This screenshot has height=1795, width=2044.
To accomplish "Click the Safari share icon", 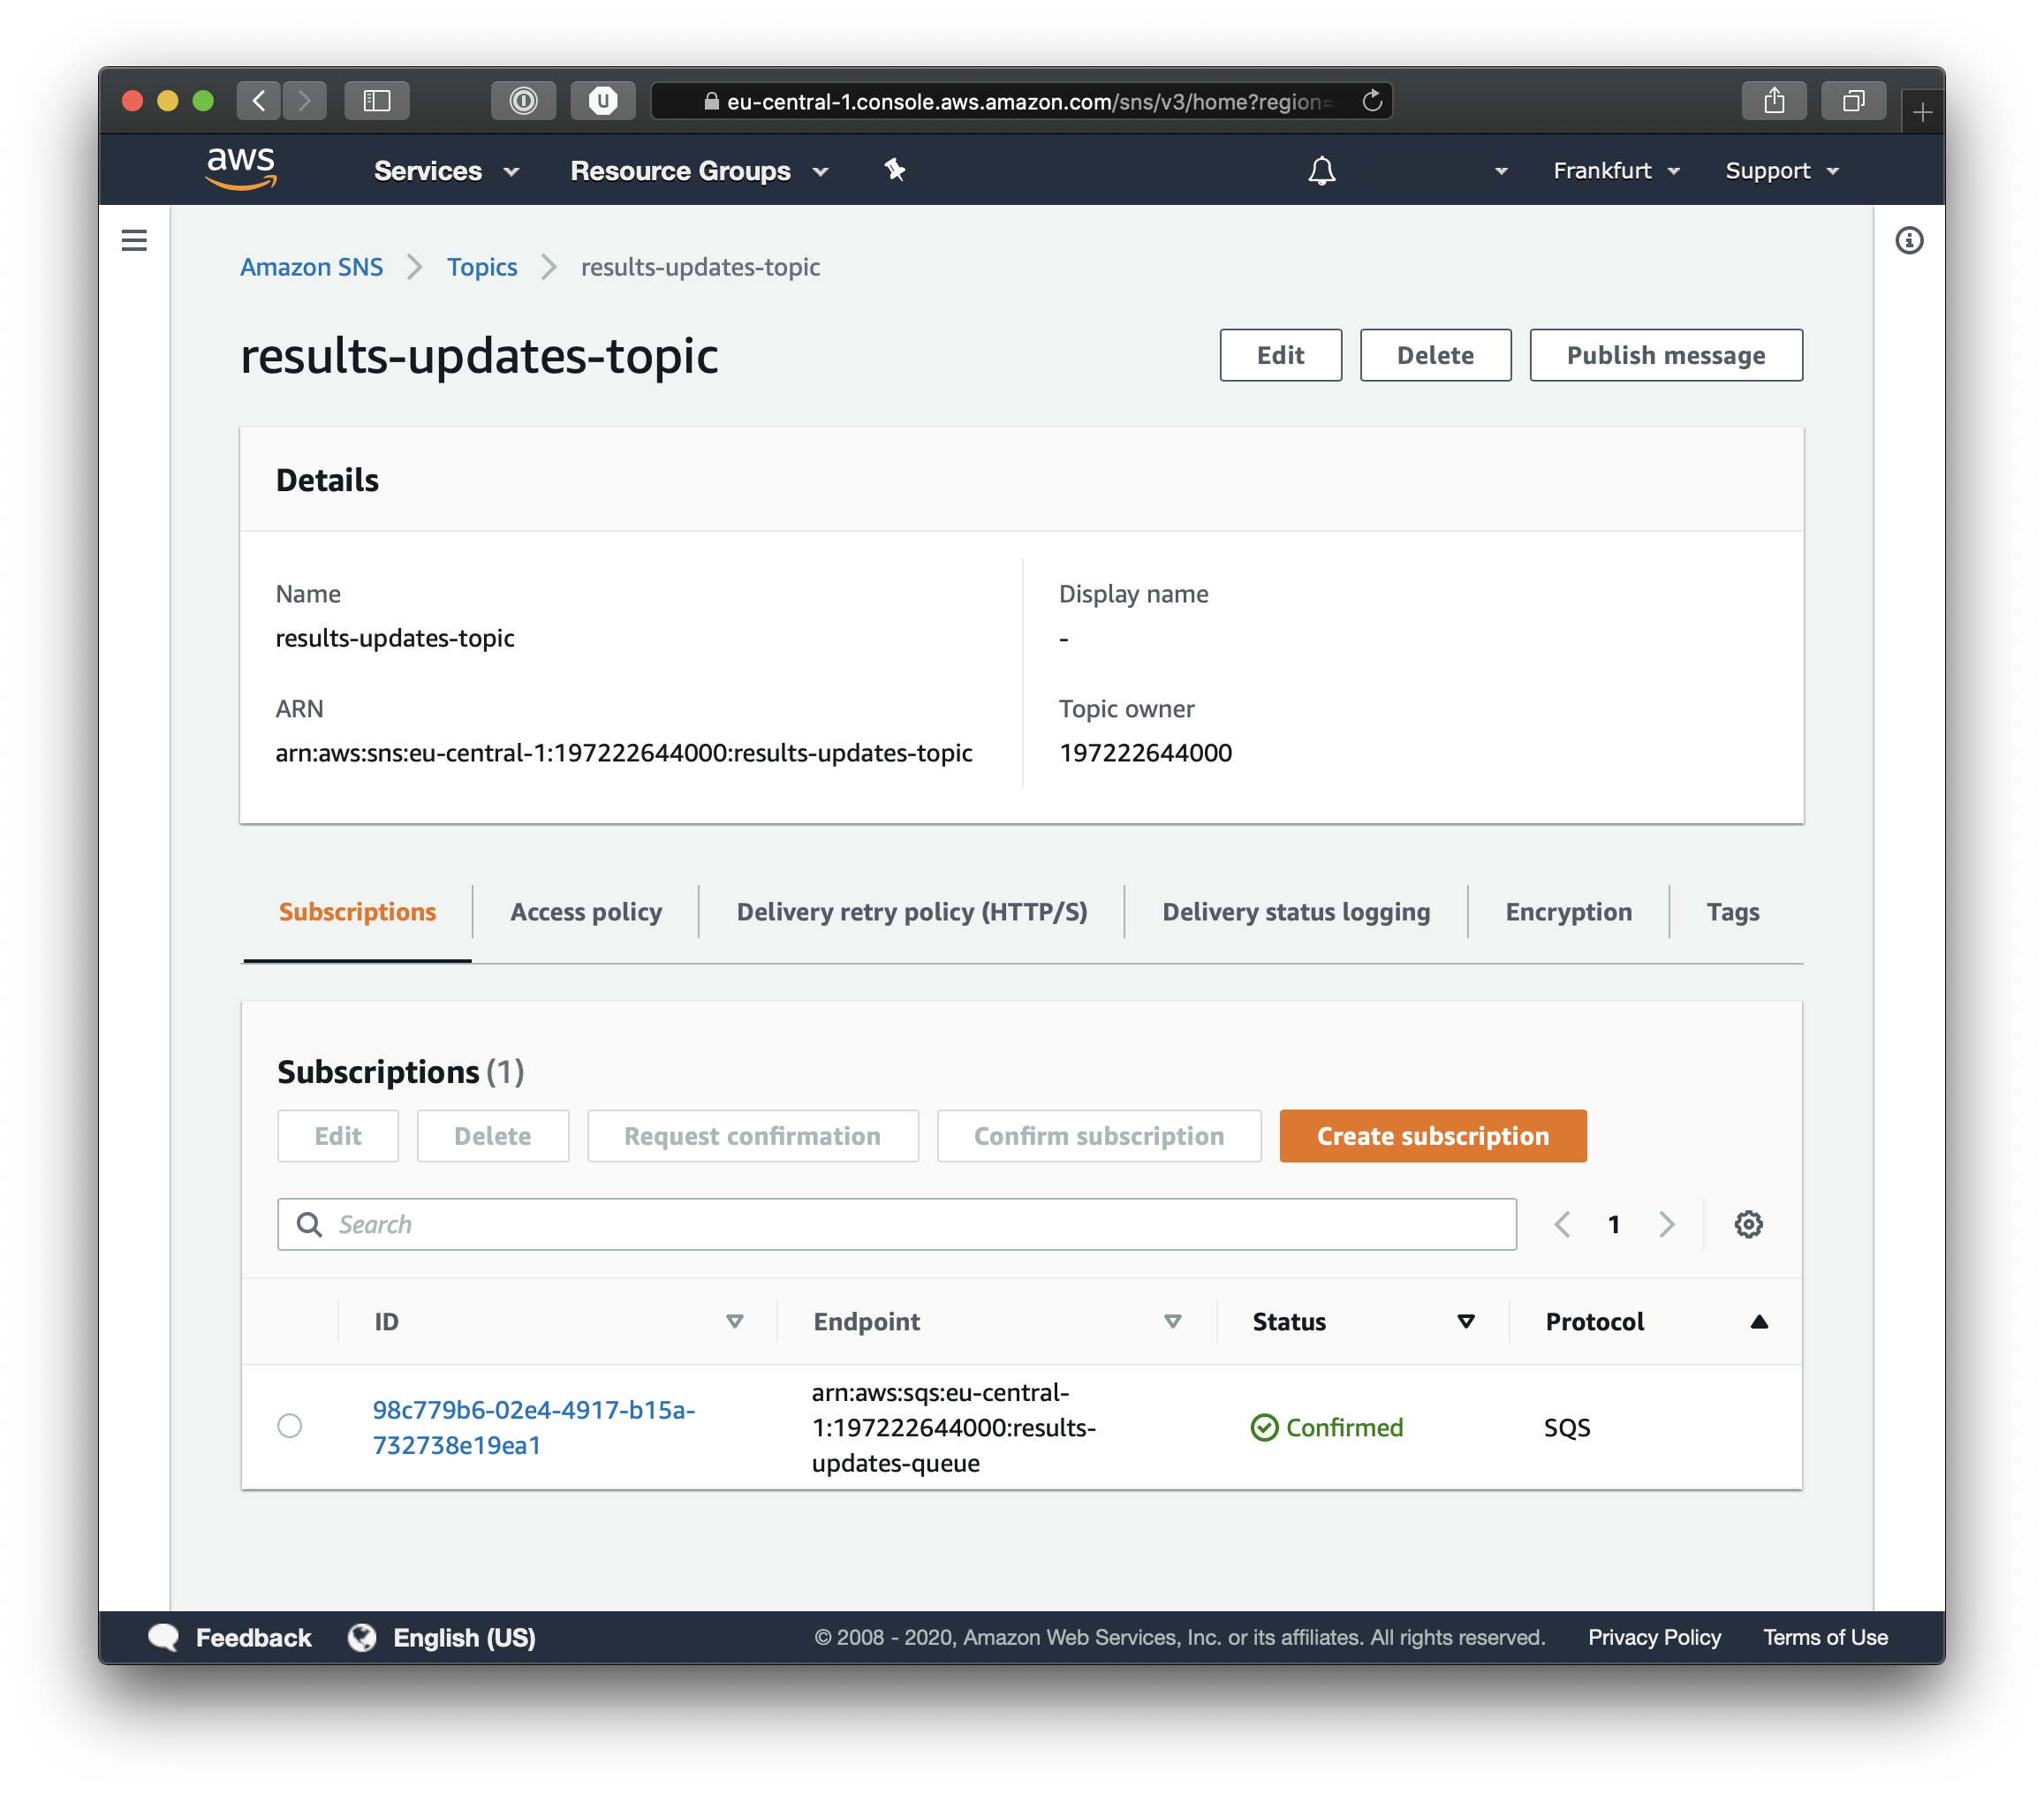I will pyautogui.click(x=1773, y=101).
